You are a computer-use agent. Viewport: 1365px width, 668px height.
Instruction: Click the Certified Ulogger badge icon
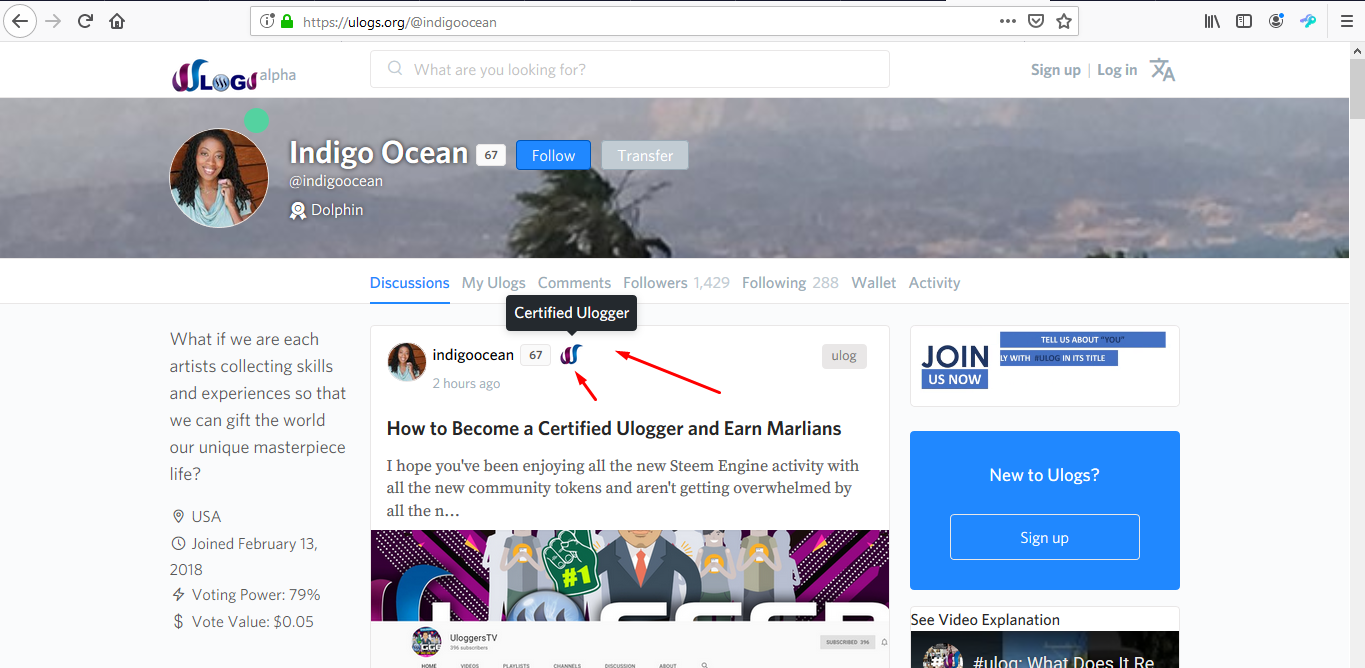(571, 354)
